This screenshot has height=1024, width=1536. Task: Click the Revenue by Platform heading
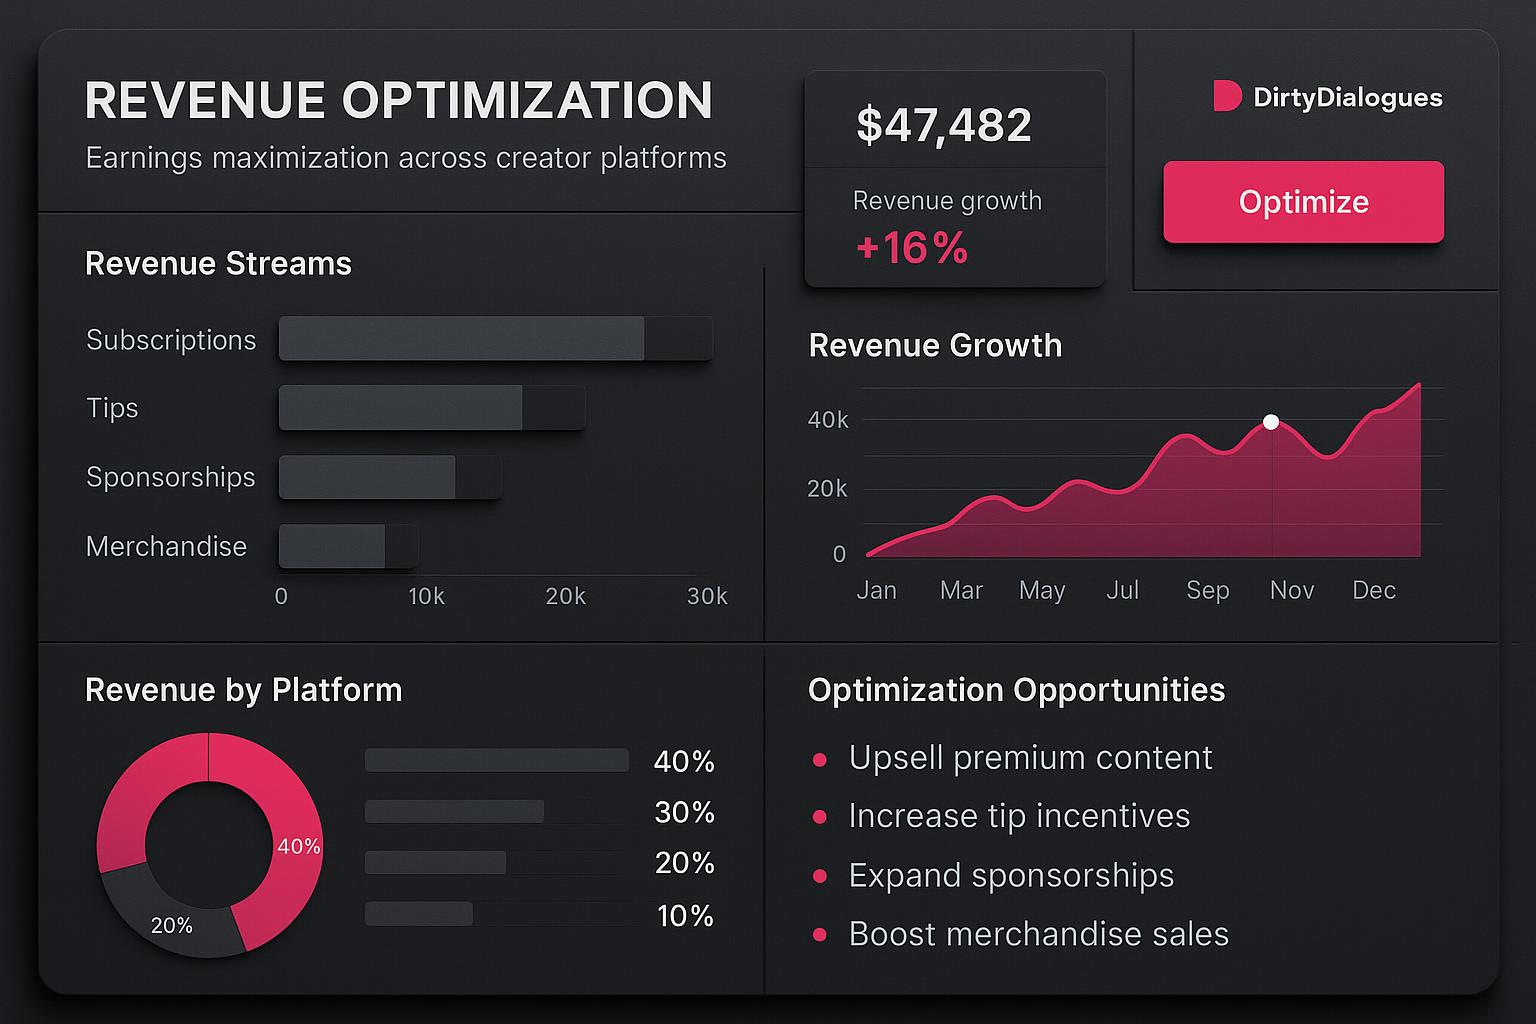tap(244, 690)
